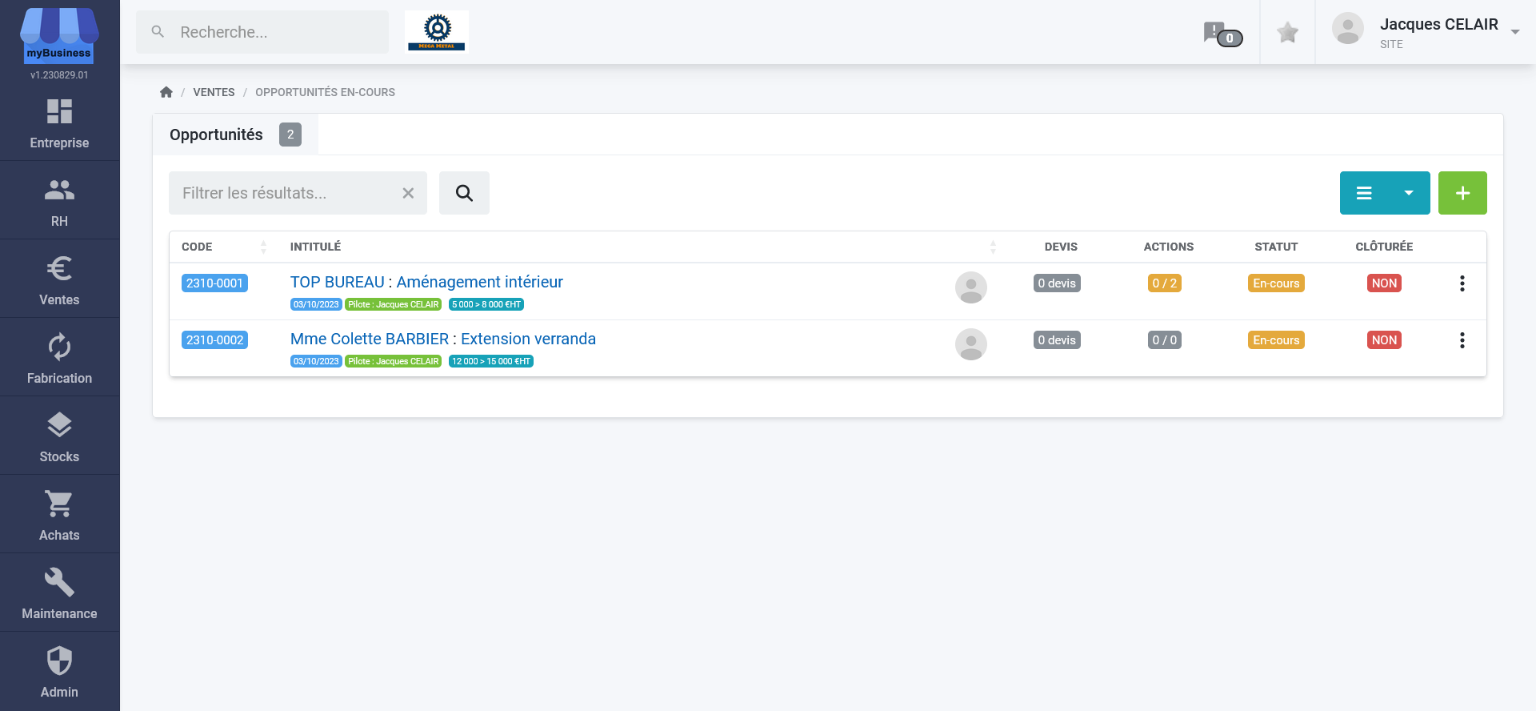Screen dimensions: 1536x711
Task: Open row menu for Colette BARBIER opportunity
Action: pos(1462,341)
